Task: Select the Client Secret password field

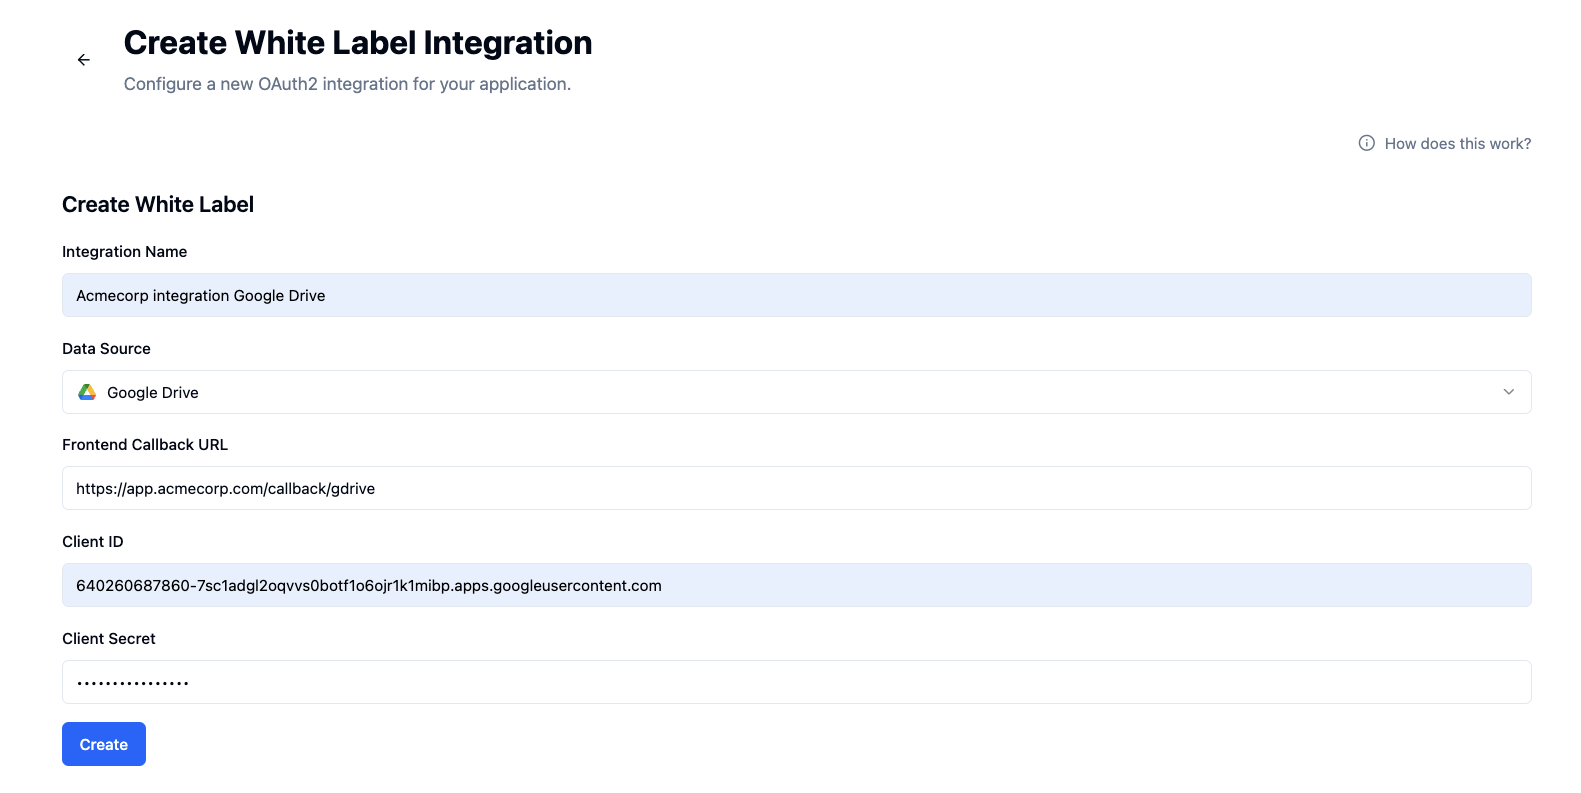Action: pyautogui.click(x=797, y=682)
